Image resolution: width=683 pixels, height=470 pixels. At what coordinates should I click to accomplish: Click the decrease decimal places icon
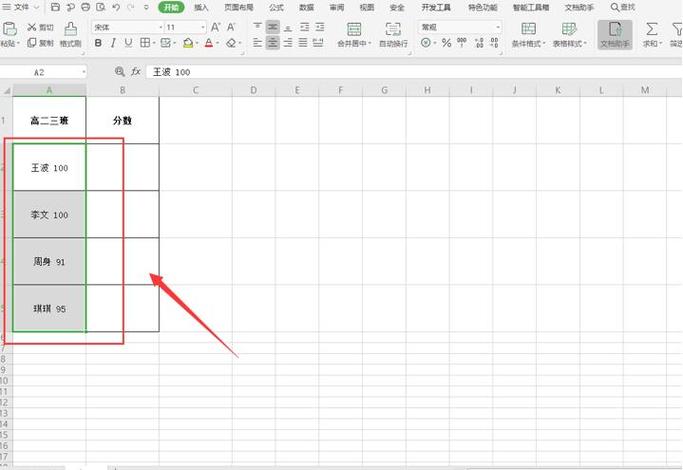pos(494,43)
